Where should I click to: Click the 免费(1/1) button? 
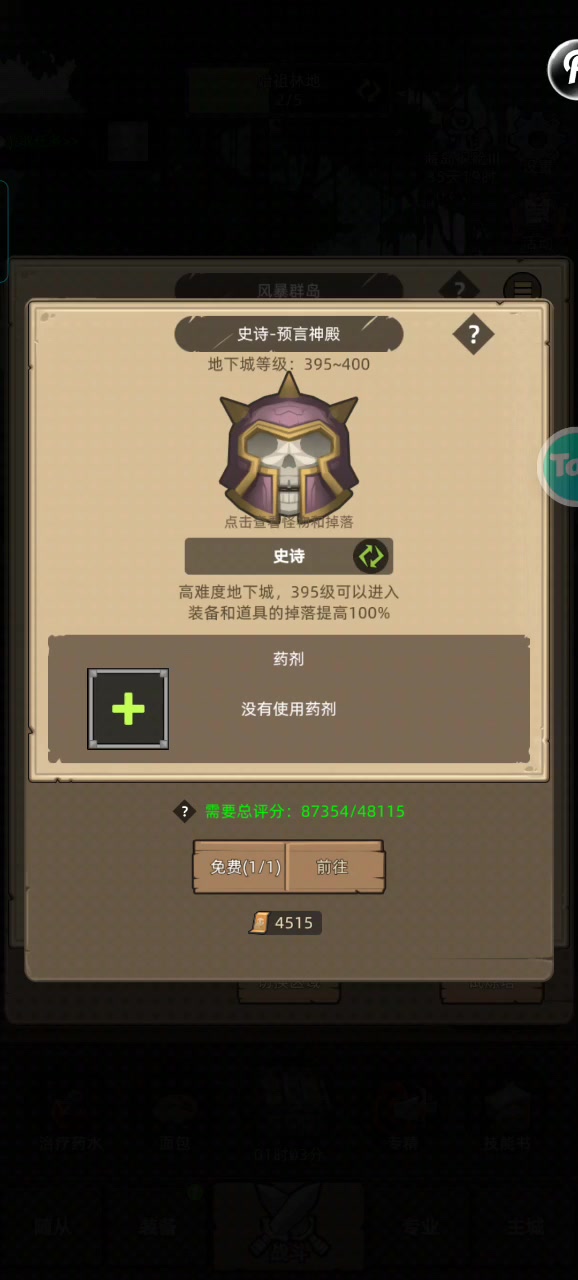click(x=240, y=867)
